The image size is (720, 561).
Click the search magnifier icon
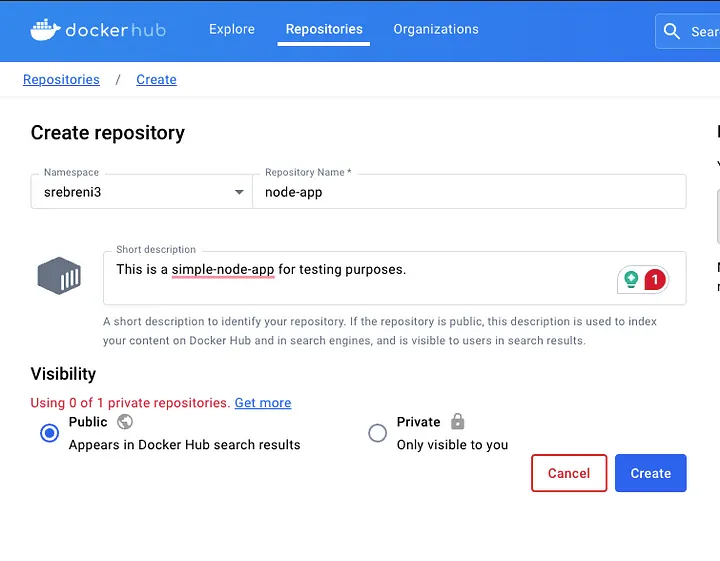pos(673,31)
